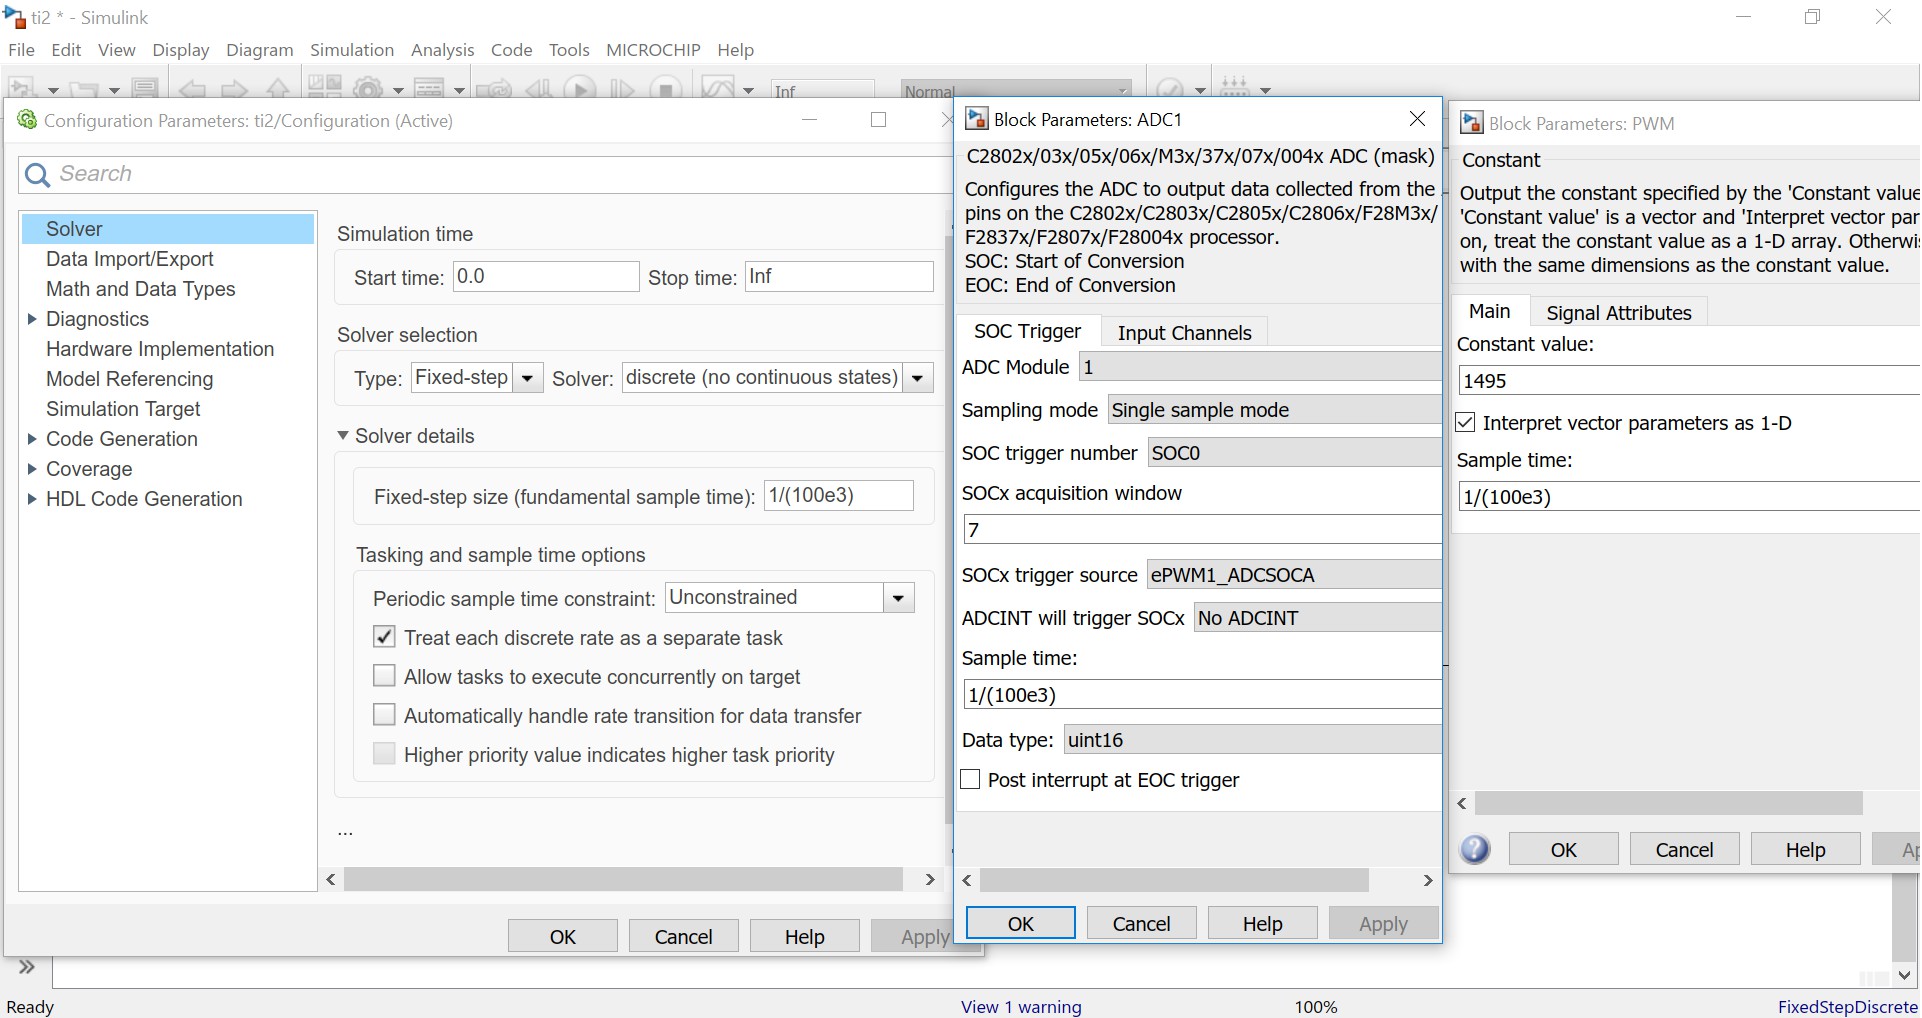Click Help in Configuration Parameters window
The image size is (1922, 1018).
click(x=804, y=936)
